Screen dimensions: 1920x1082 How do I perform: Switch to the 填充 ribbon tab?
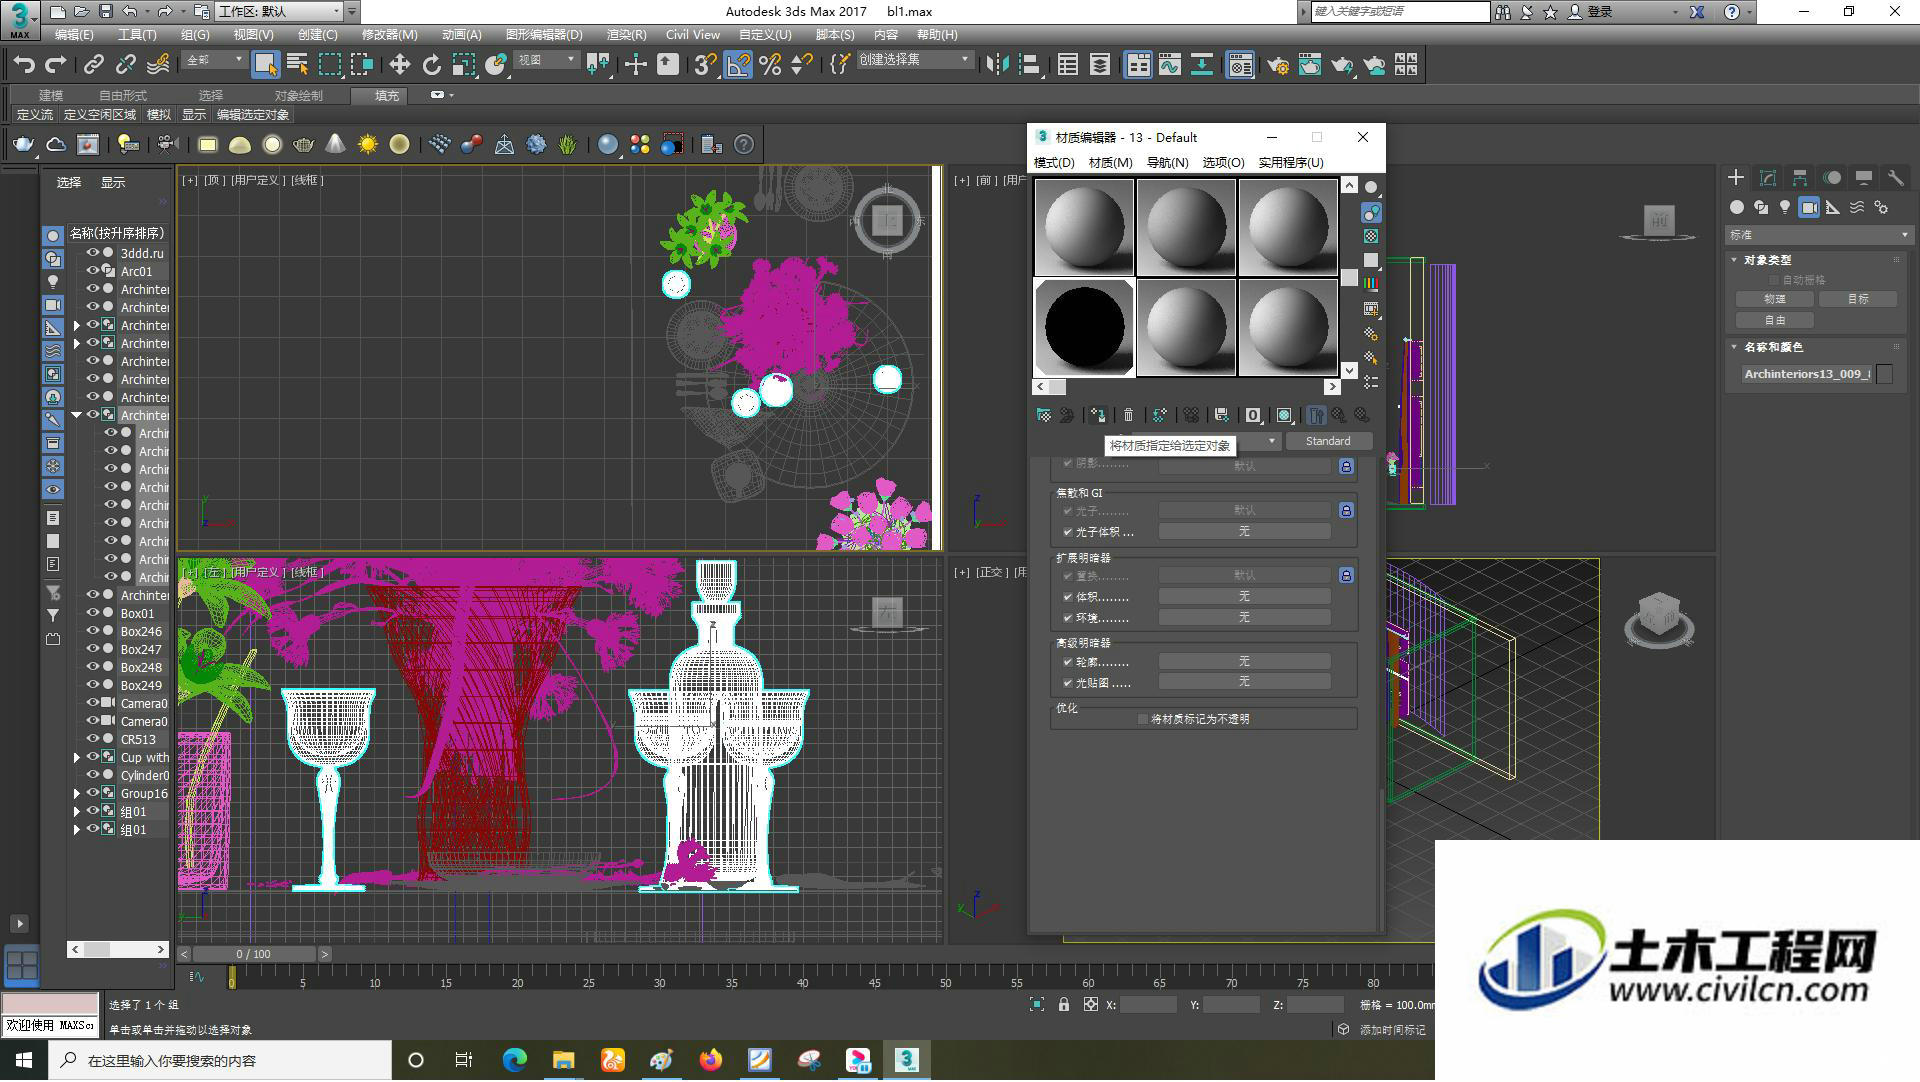[x=387, y=96]
